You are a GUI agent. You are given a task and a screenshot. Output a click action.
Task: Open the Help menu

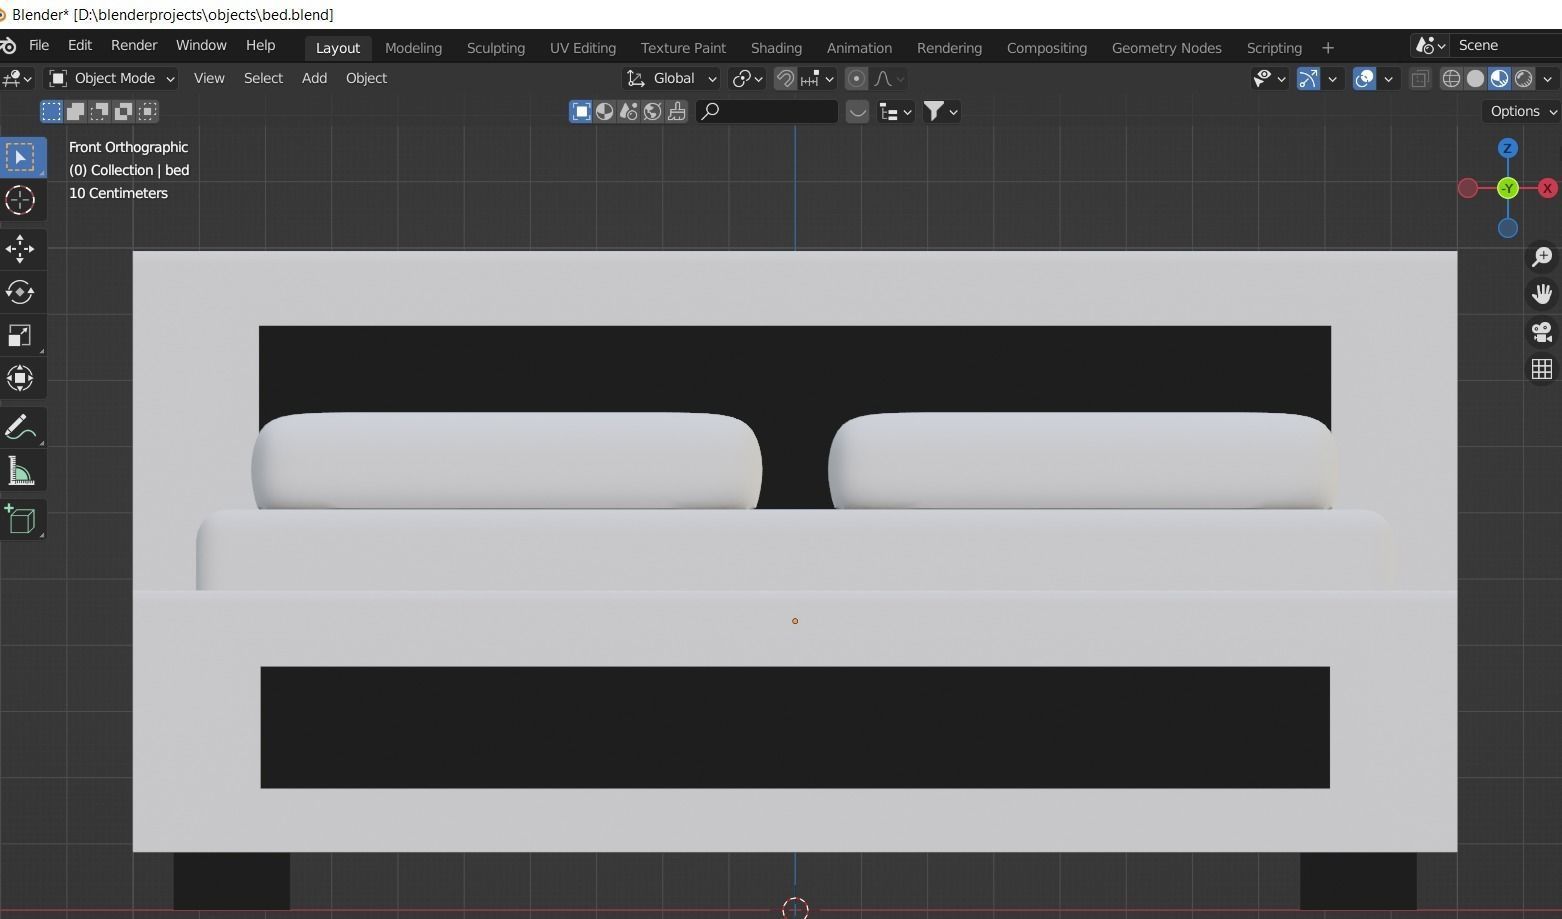tap(260, 45)
